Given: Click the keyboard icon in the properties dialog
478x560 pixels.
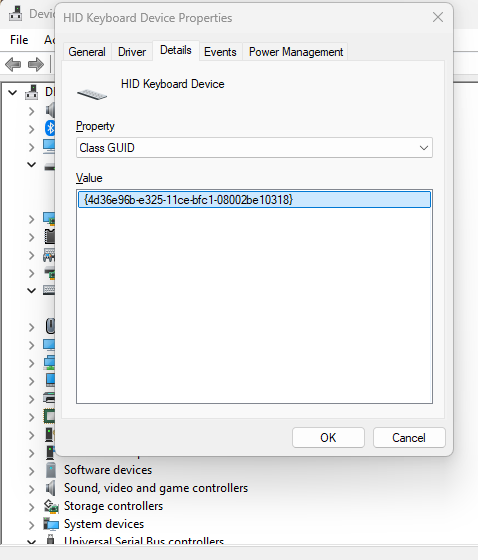Looking at the screenshot, I should click(x=92, y=94).
